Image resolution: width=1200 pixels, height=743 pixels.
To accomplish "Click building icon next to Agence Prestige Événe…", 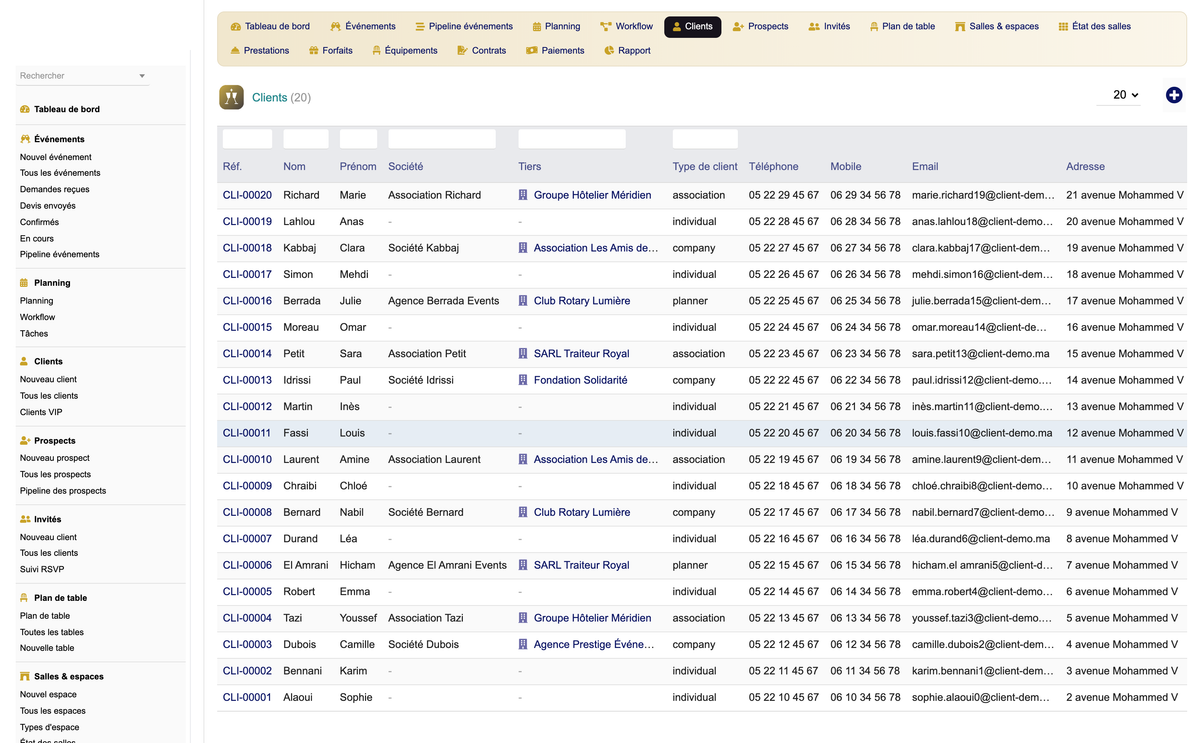I will pos(523,644).
